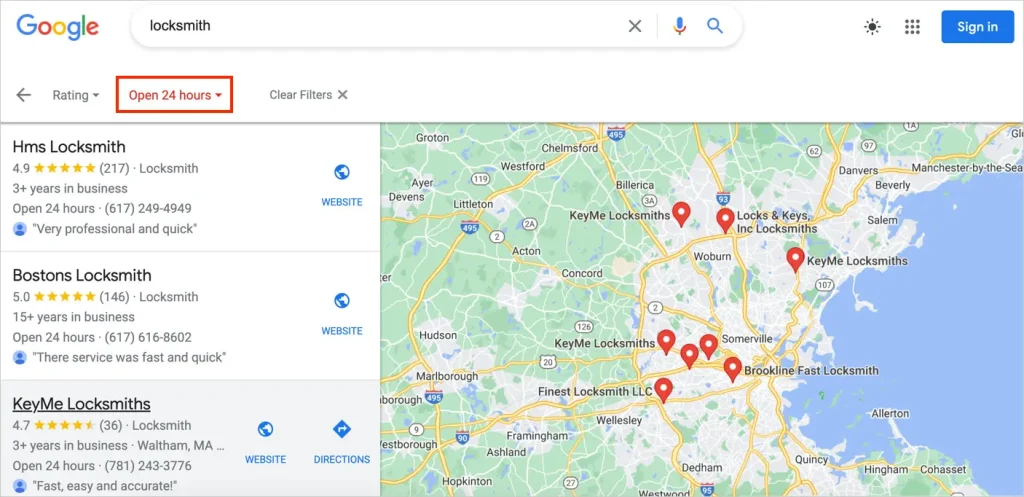Start voice search with the microphone icon
This screenshot has height=497, width=1024.
coord(679,26)
